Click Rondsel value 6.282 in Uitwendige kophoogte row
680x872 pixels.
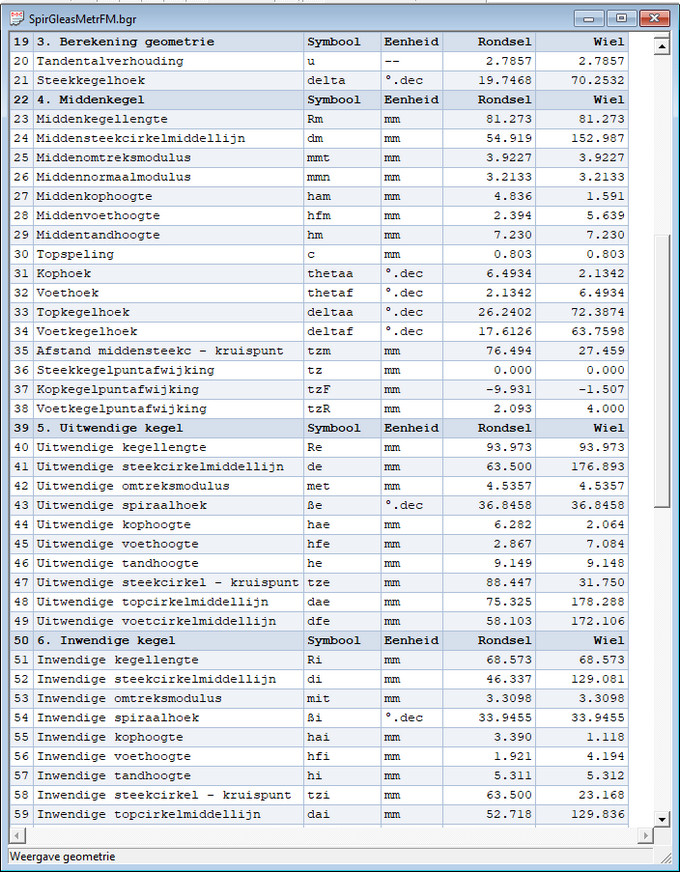click(x=513, y=524)
